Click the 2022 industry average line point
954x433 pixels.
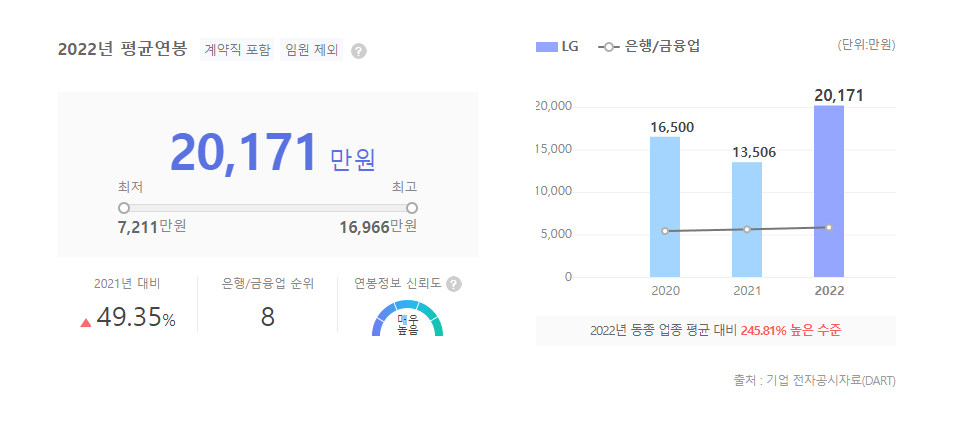(829, 227)
